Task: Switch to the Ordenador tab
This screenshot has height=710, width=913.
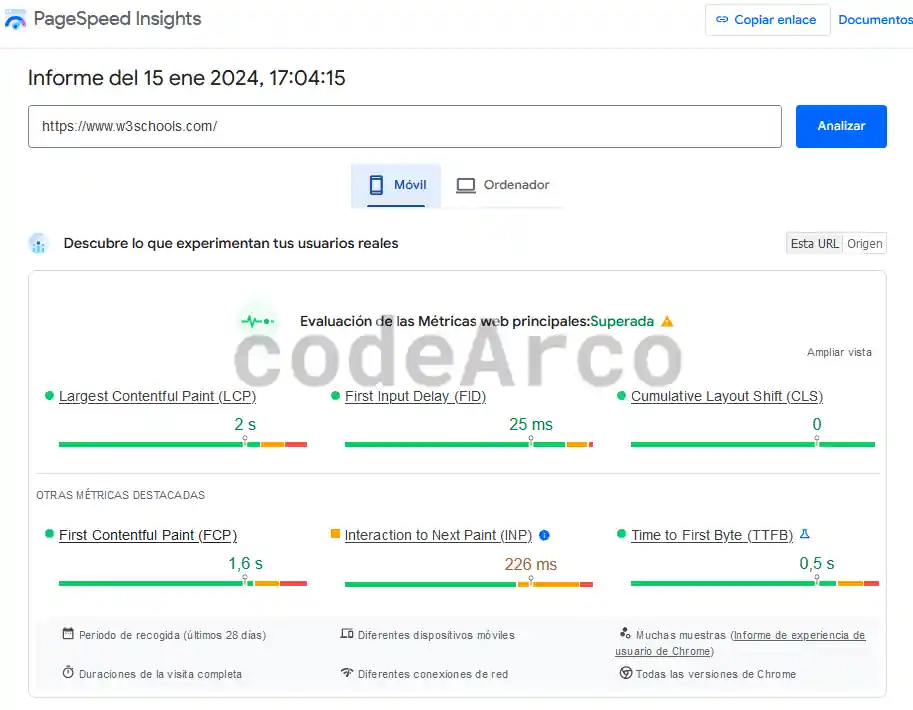Action: [502, 185]
